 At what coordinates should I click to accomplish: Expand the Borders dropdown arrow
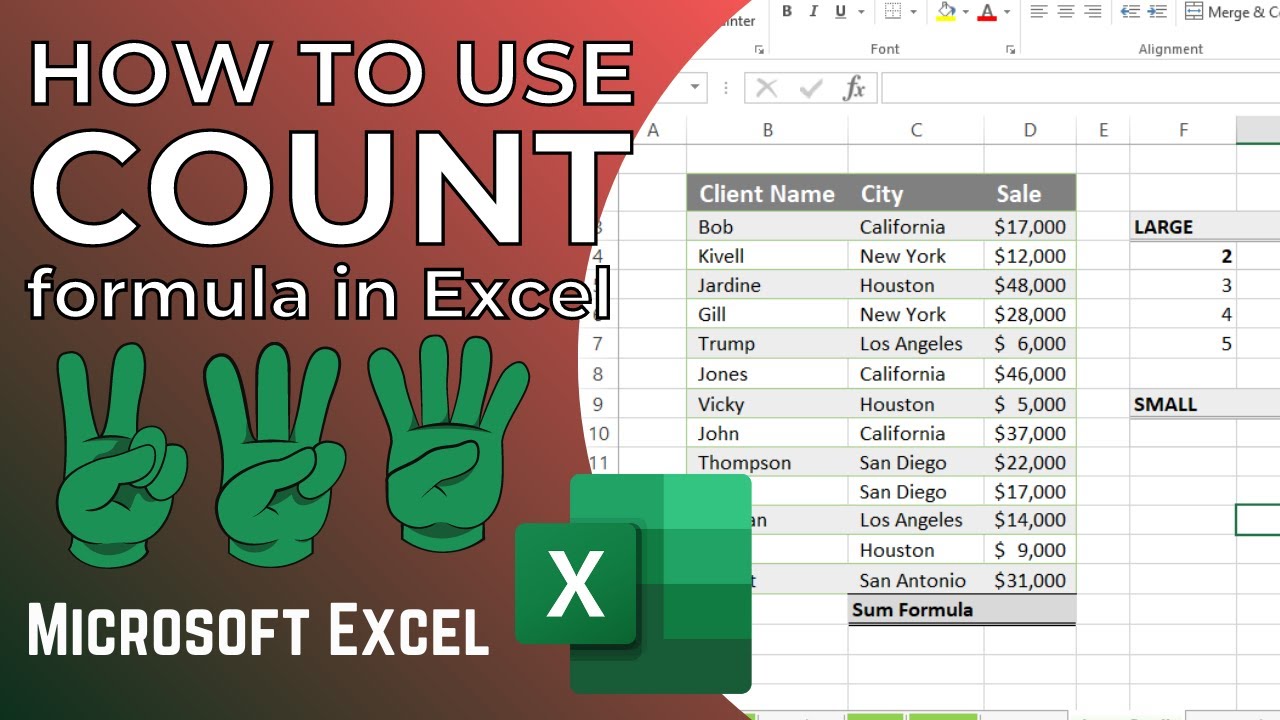(x=915, y=12)
